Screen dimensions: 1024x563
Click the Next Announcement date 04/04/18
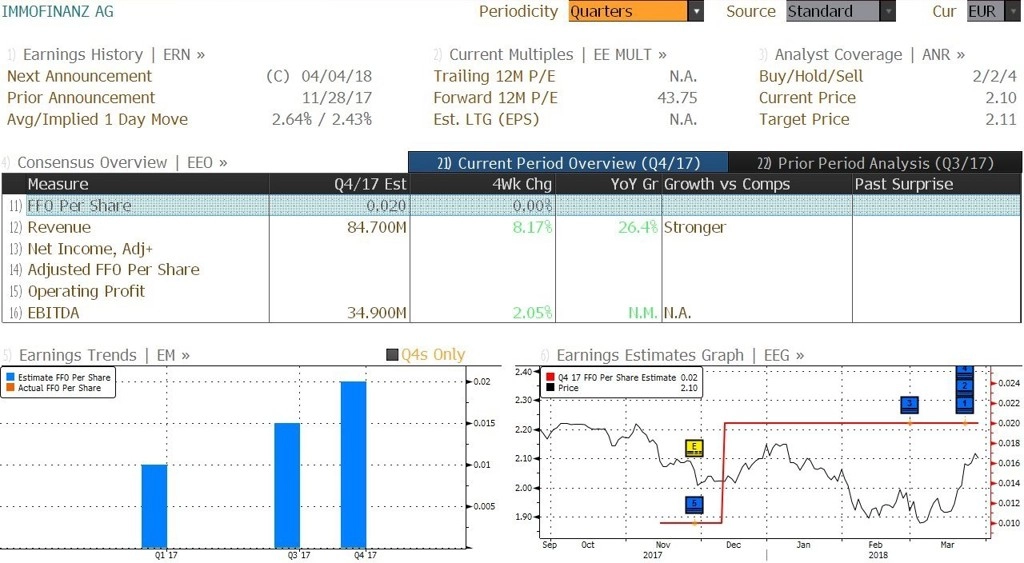click(x=336, y=76)
